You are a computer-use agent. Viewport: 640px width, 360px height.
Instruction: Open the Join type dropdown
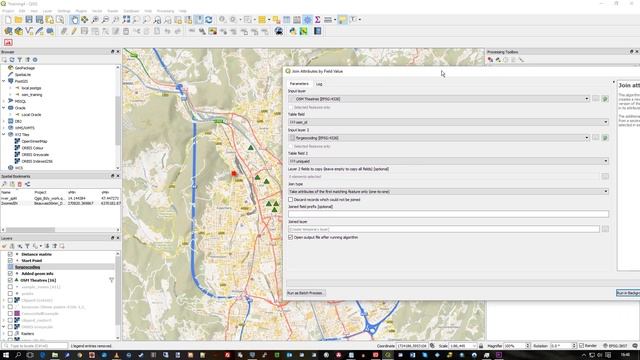coord(448,191)
